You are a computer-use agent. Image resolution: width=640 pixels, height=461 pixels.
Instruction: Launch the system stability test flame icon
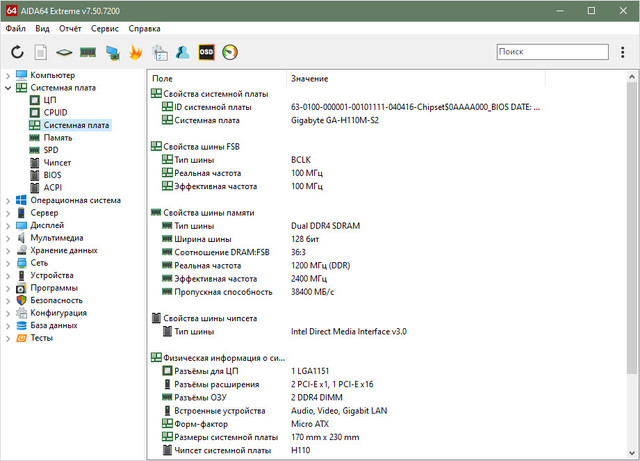[x=136, y=52]
